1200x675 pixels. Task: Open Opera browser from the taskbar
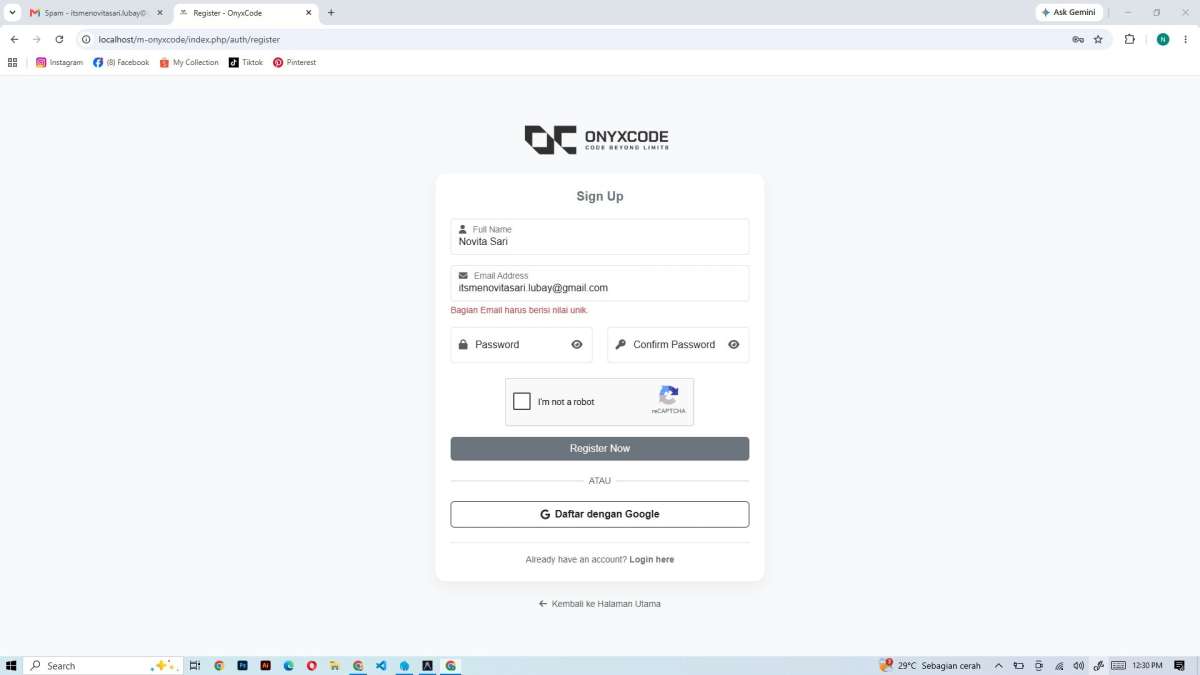[312, 666]
